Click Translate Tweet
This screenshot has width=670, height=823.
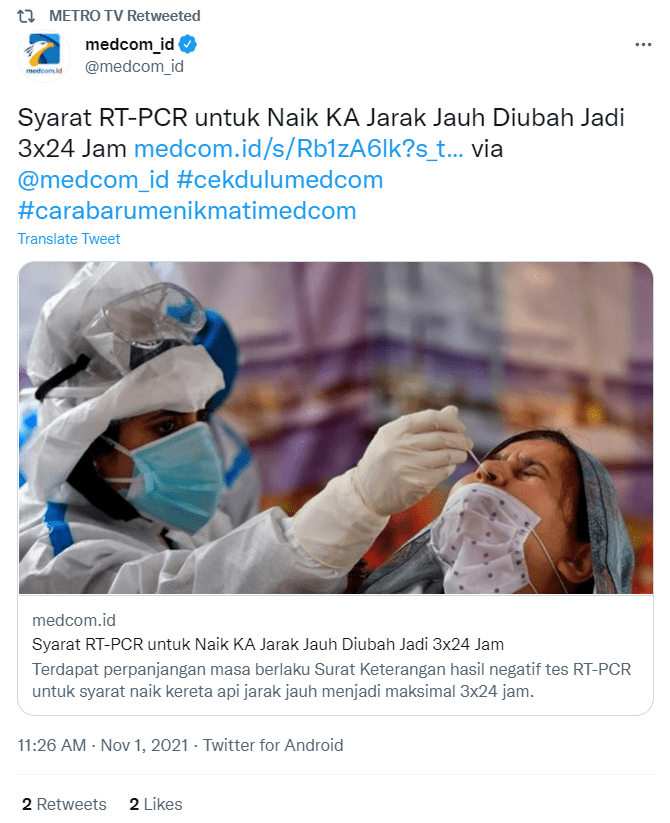(x=69, y=239)
